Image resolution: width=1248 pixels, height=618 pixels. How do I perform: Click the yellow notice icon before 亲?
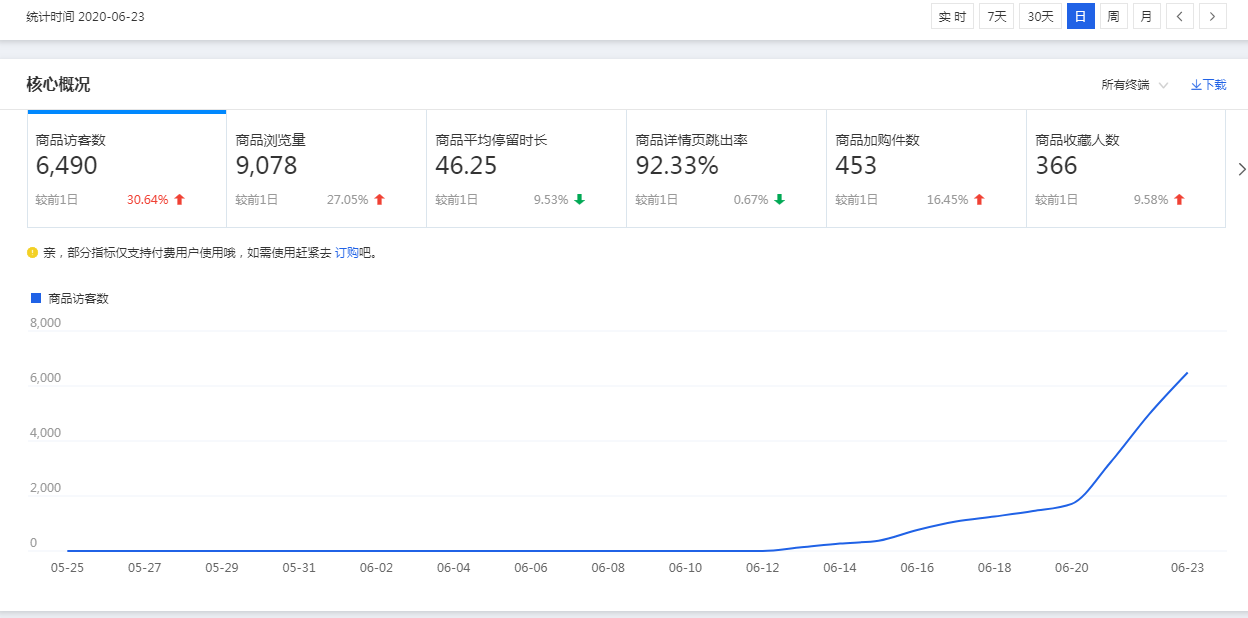(x=32, y=253)
